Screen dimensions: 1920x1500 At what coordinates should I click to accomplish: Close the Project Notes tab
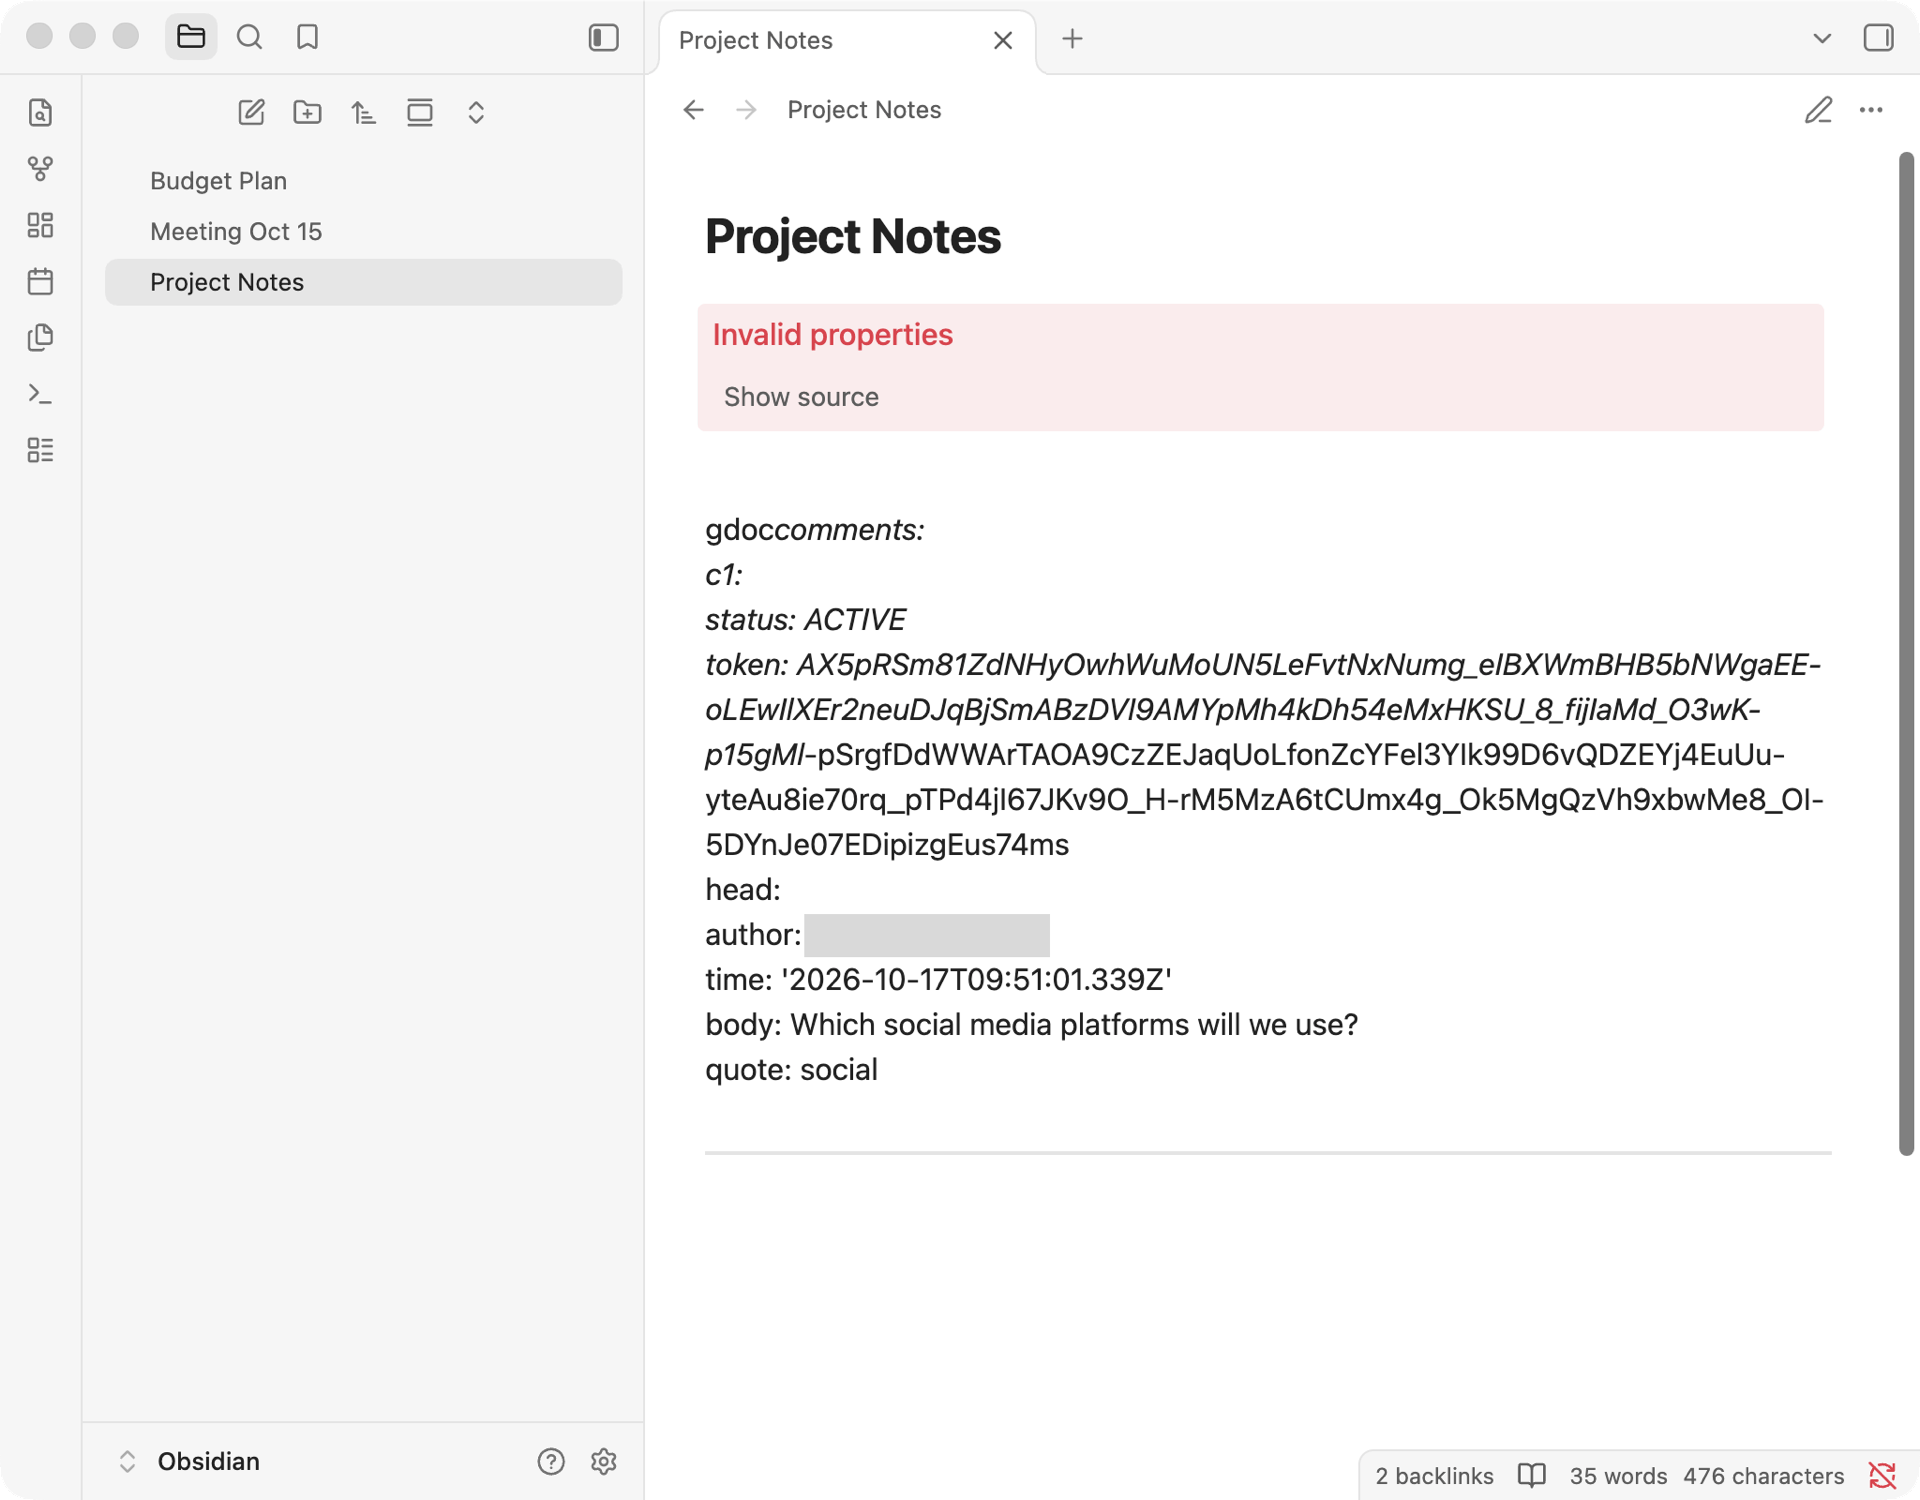[1003, 40]
